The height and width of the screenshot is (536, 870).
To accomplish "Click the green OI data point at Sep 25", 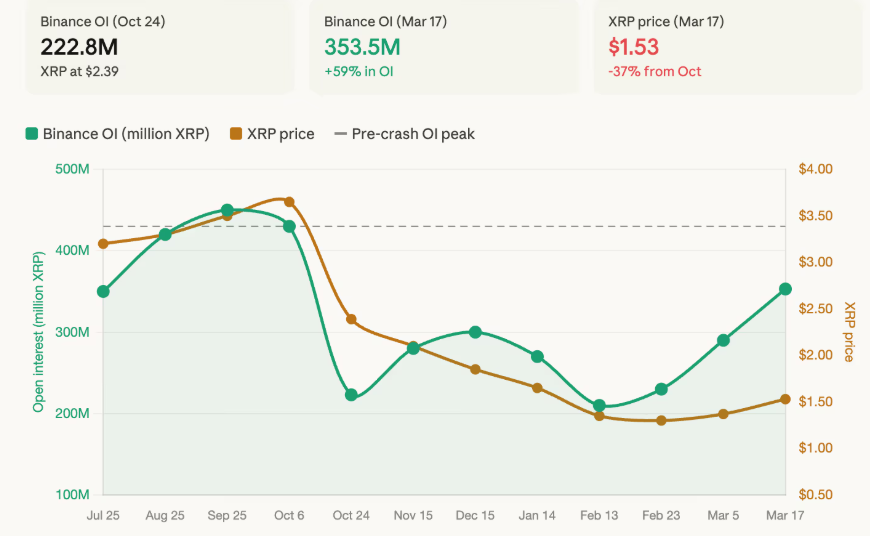I will pyautogui.click(x=227, y=210).
